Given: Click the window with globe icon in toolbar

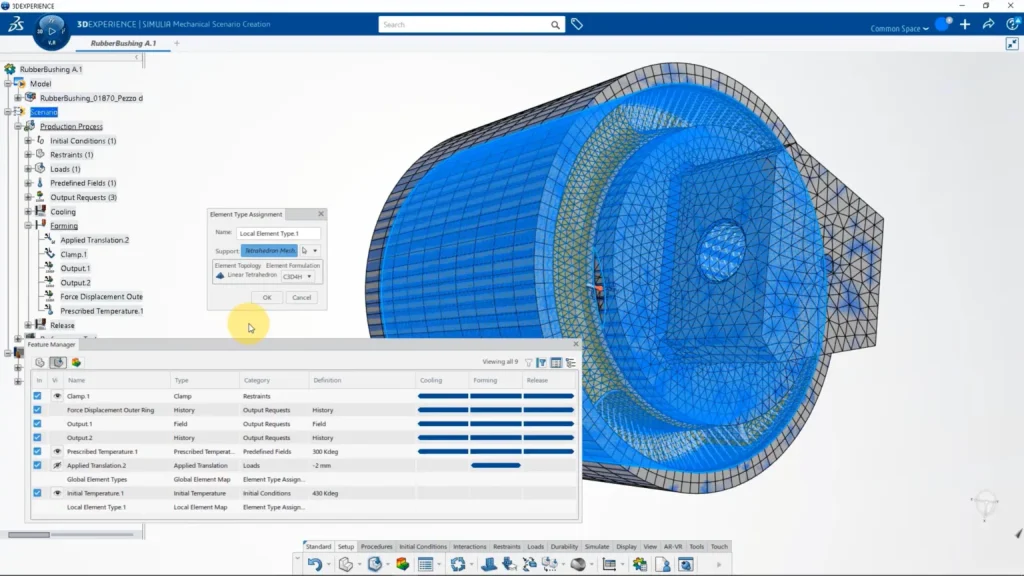Looking at the screenshot, I should pyautogui.click(x=686, y=564).
